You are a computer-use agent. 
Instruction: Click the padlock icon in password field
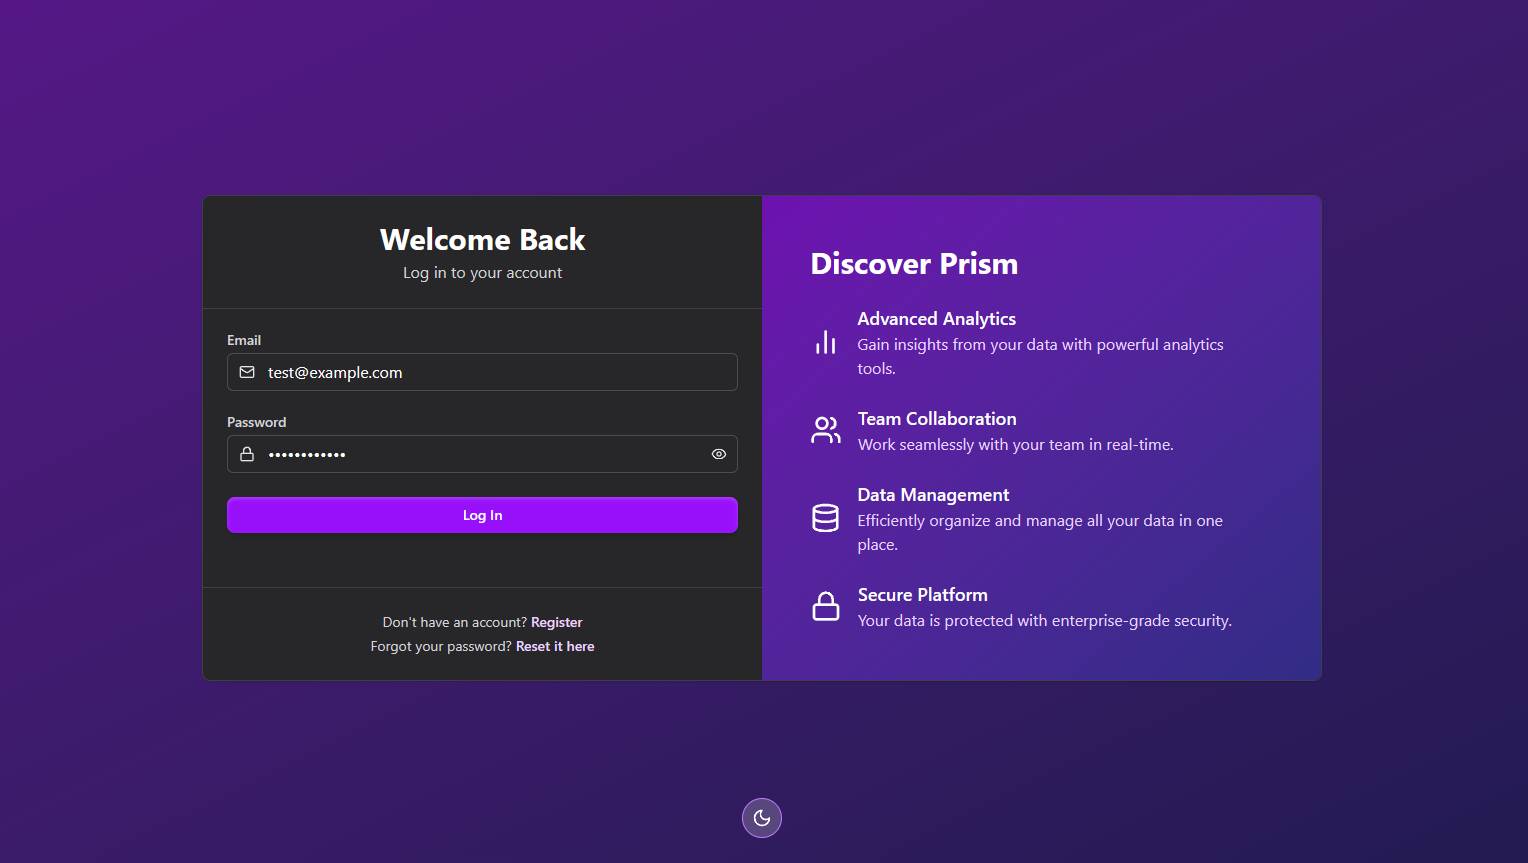click(247, 454)
